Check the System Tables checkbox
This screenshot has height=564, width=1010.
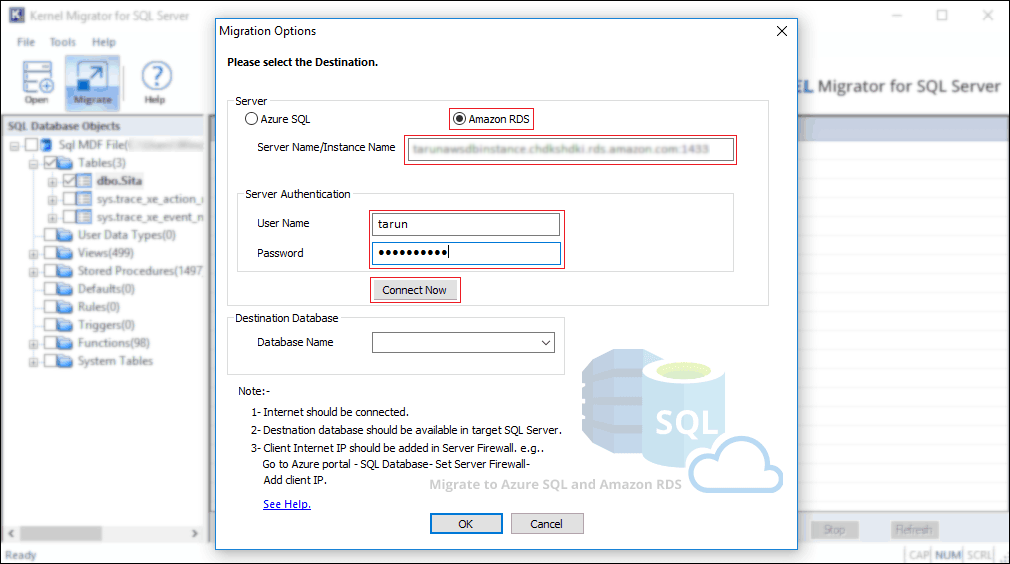50,361
